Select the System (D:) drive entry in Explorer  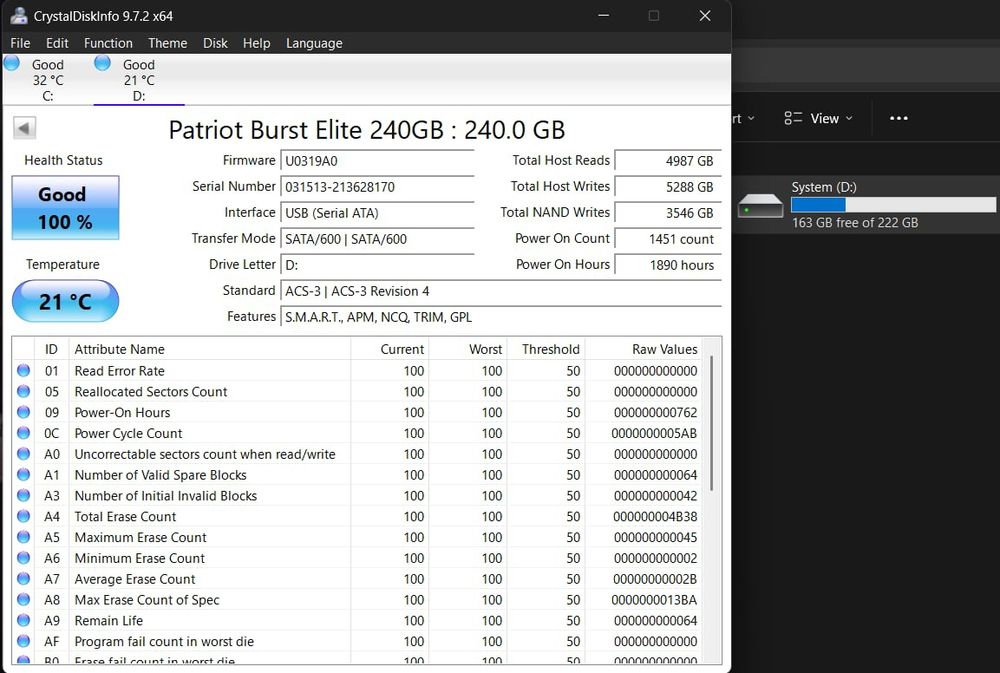[x=866, y=205]
